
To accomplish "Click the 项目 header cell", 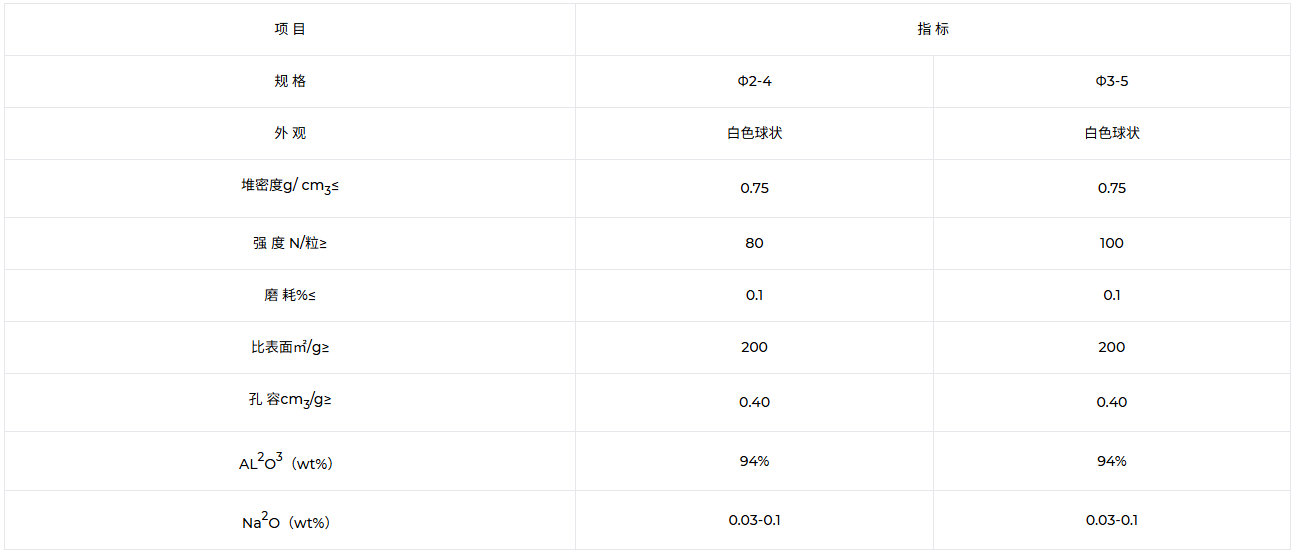I will click(x=290, y=29).
